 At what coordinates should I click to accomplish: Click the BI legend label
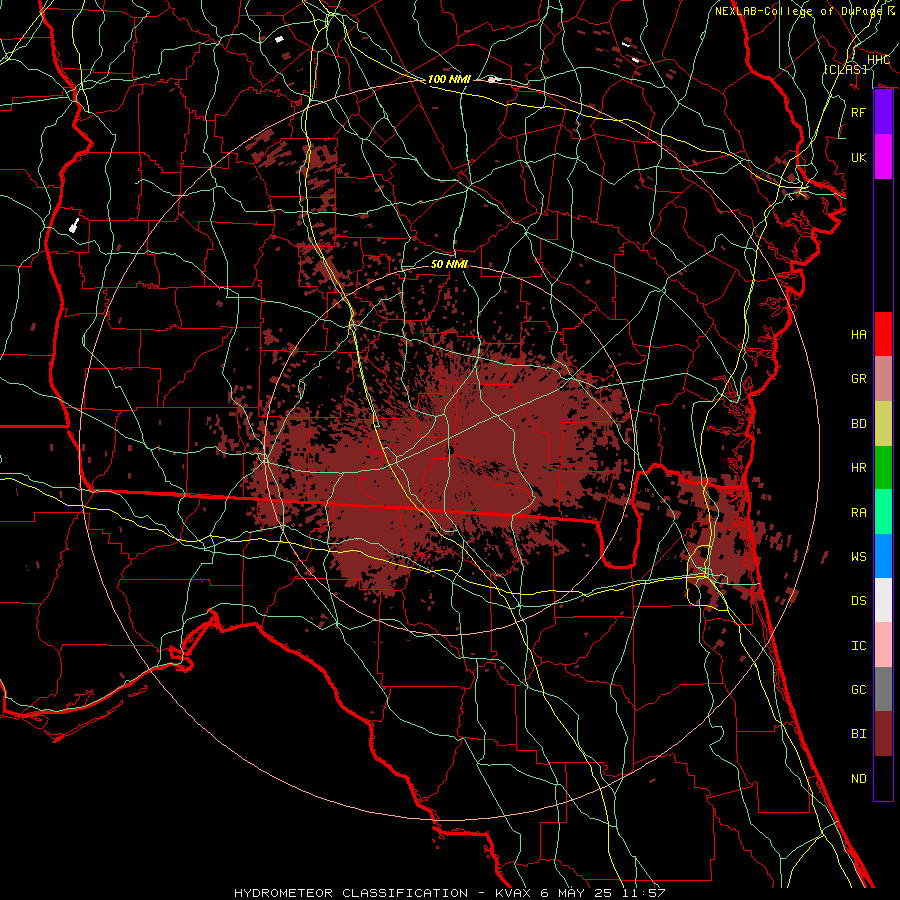[x=859, y=734]
